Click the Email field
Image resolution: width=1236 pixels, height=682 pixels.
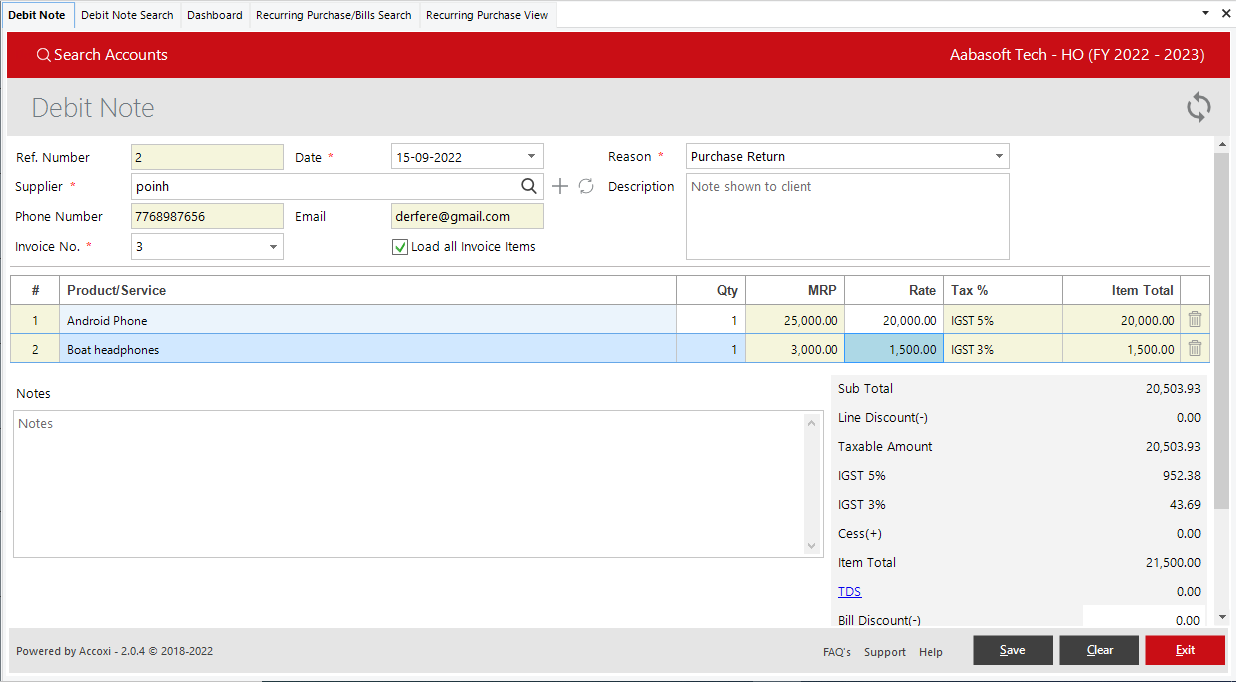tap(467, 216)
